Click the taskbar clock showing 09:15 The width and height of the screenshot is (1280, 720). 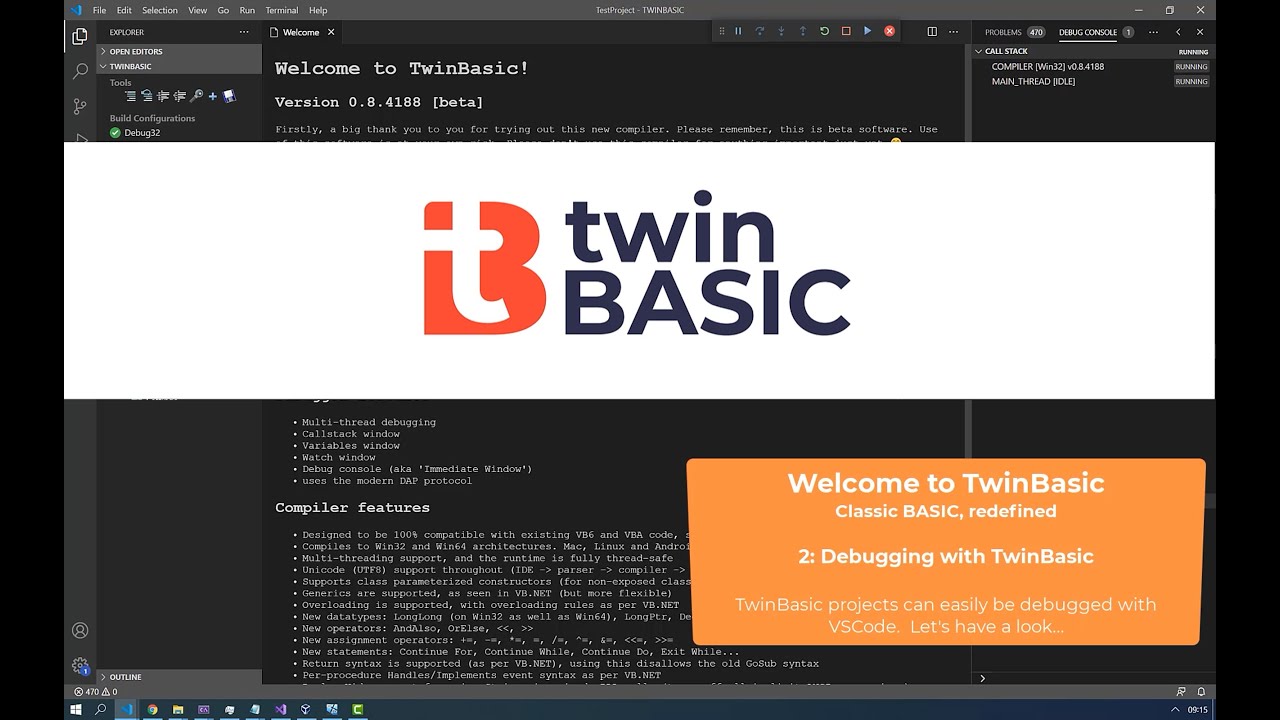(x=1197, y=710)
